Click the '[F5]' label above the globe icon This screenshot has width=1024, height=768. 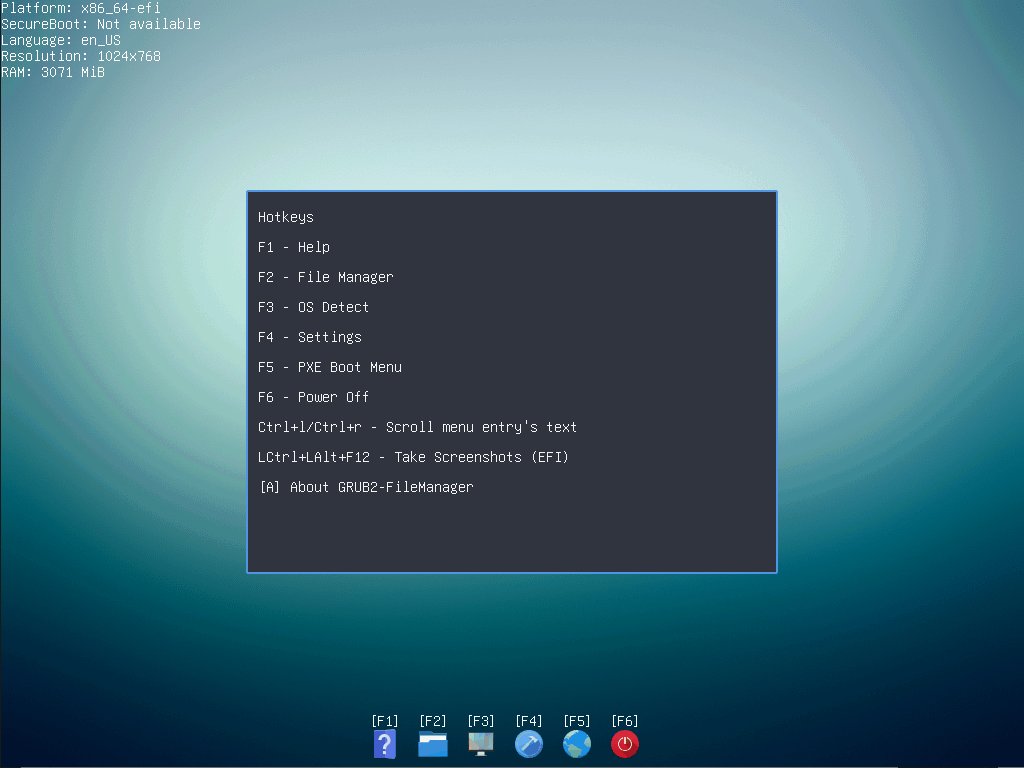click(x=577, y=721)
